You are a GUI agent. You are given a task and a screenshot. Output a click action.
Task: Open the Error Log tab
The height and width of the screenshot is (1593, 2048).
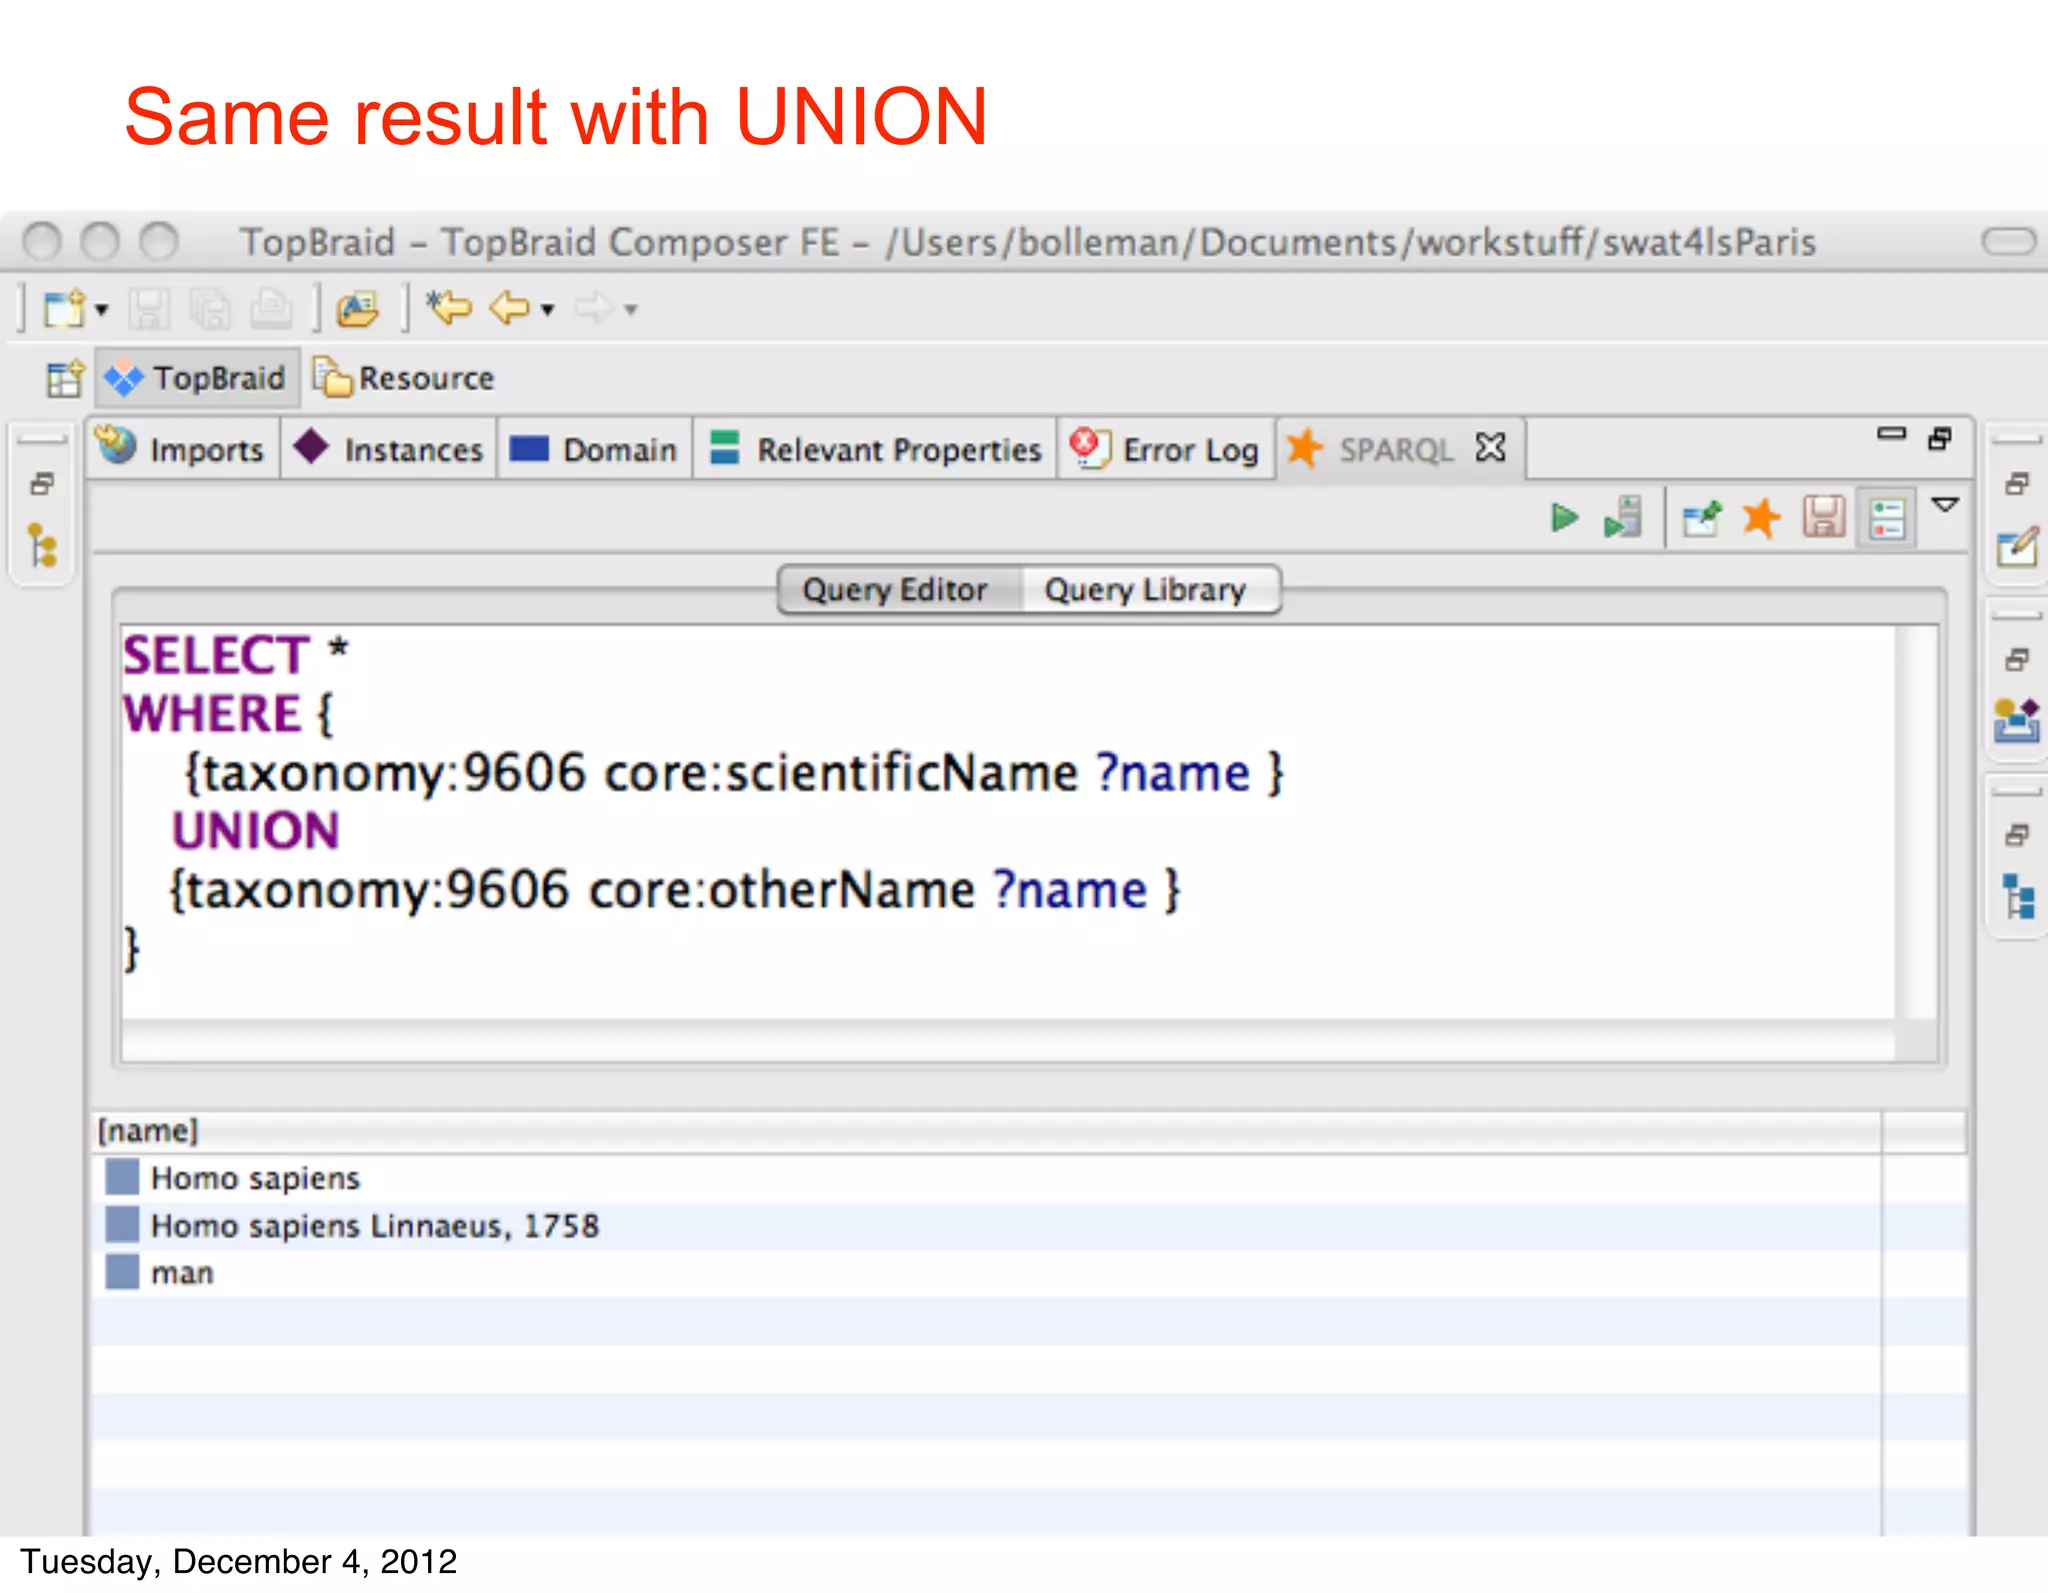pos(1165,449)
